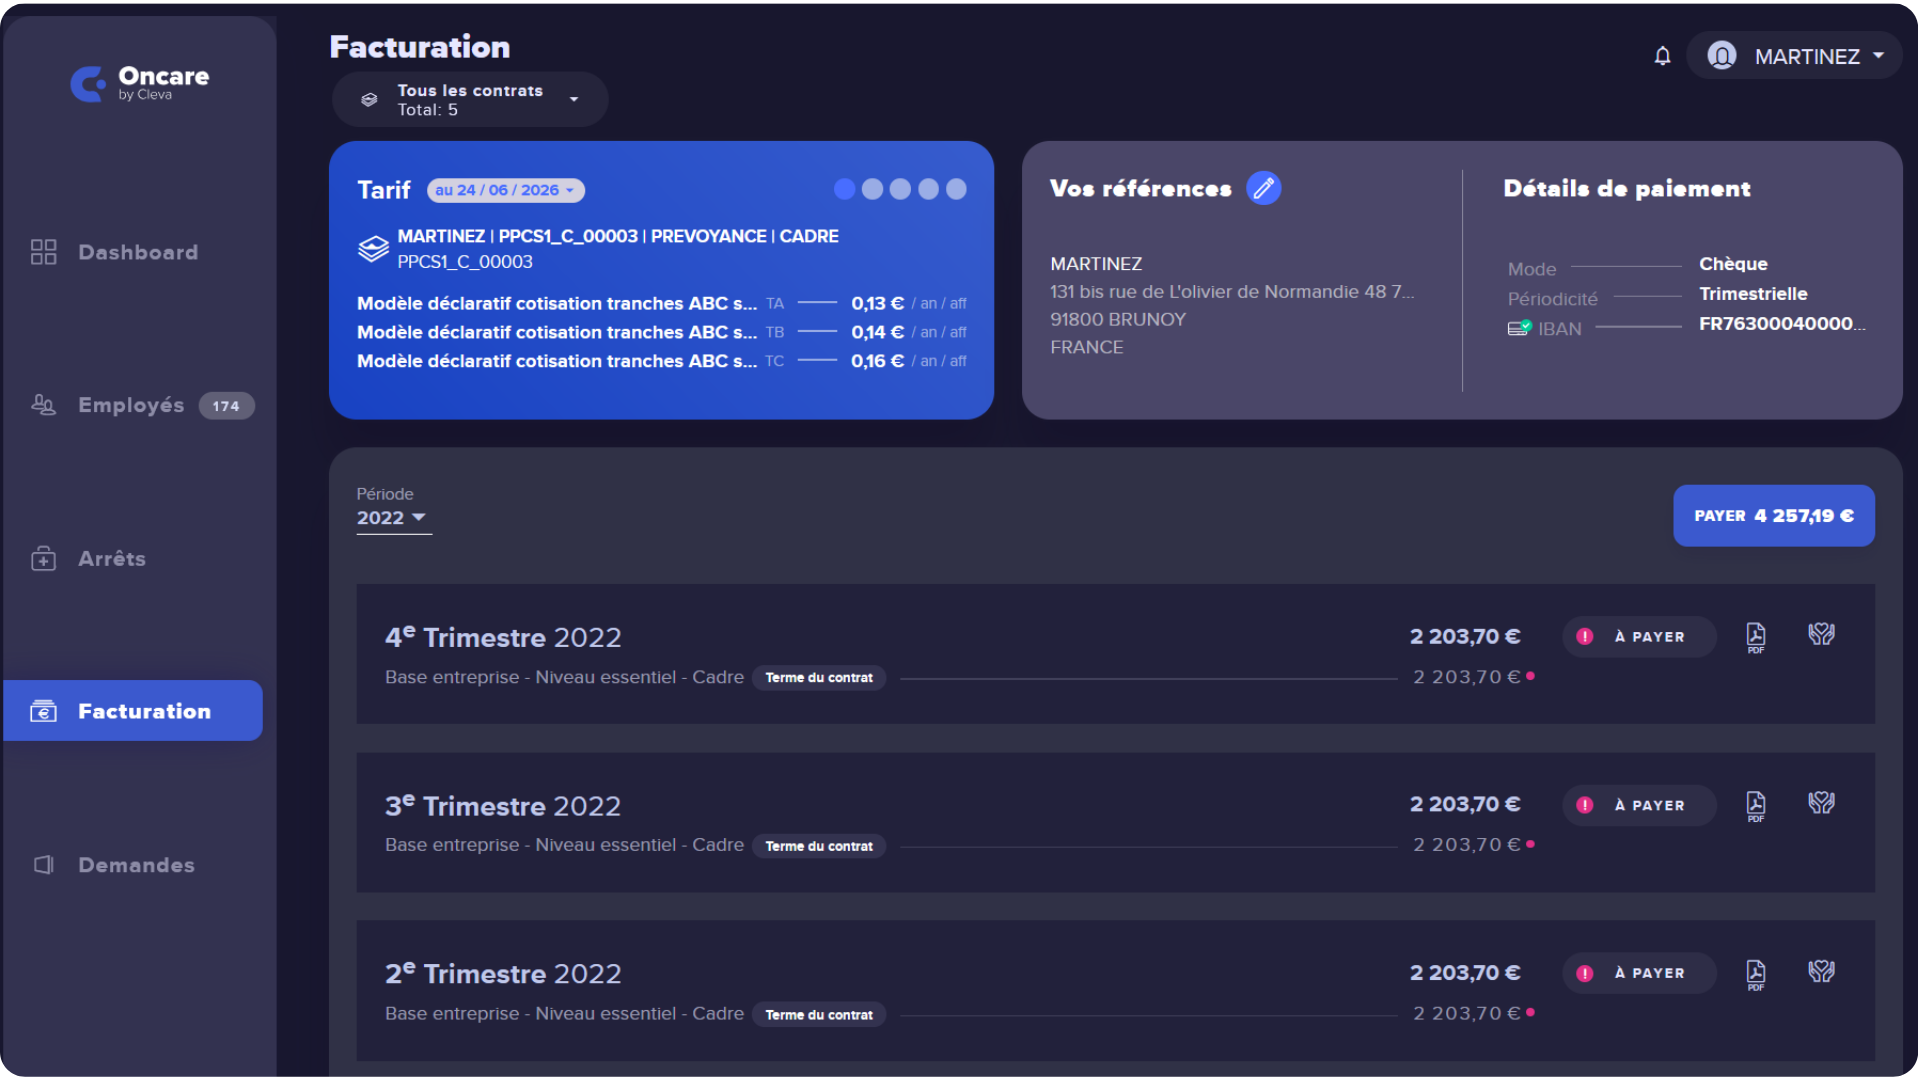The width and height of the screenshot is (1920, 1080).
Task: Download PDF for 3e Trimestre 2022
Action: 1756,806
